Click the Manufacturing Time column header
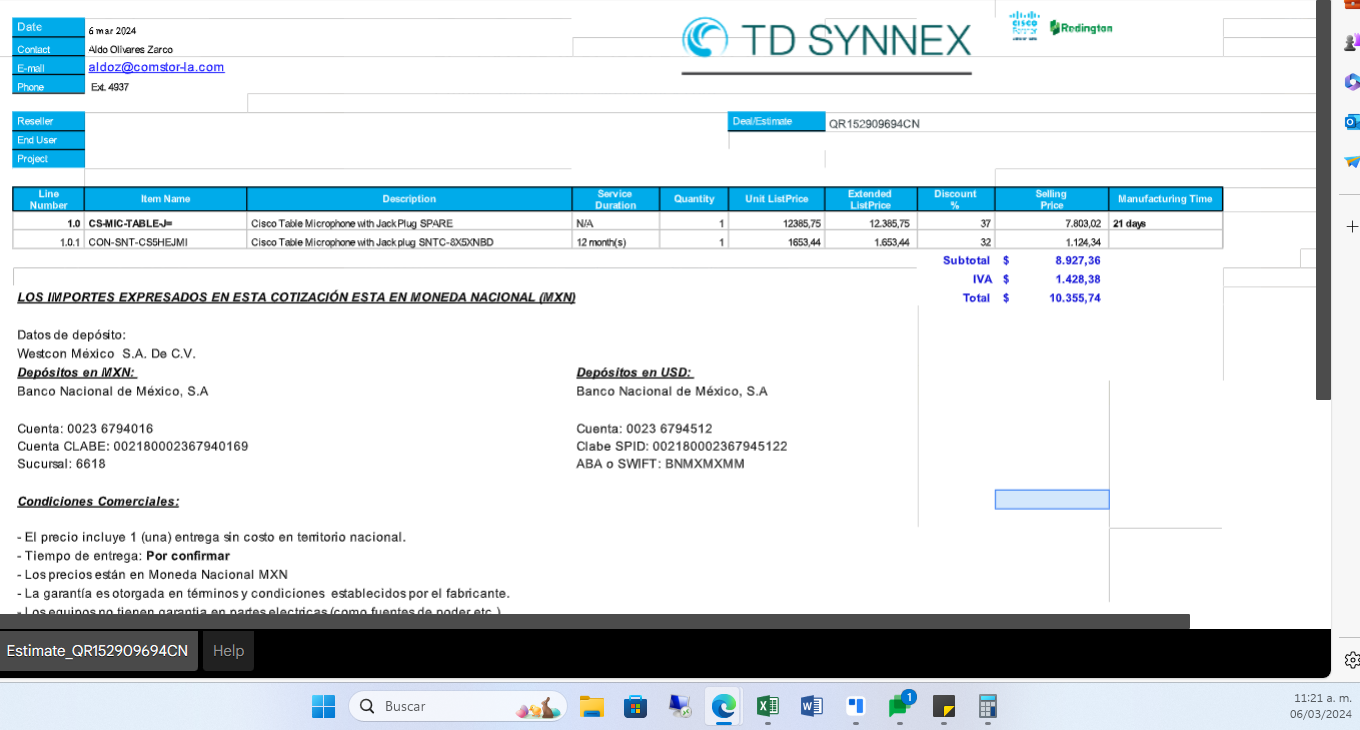The height and width of the screenshot is (730, 1360). click(1165, 199)
